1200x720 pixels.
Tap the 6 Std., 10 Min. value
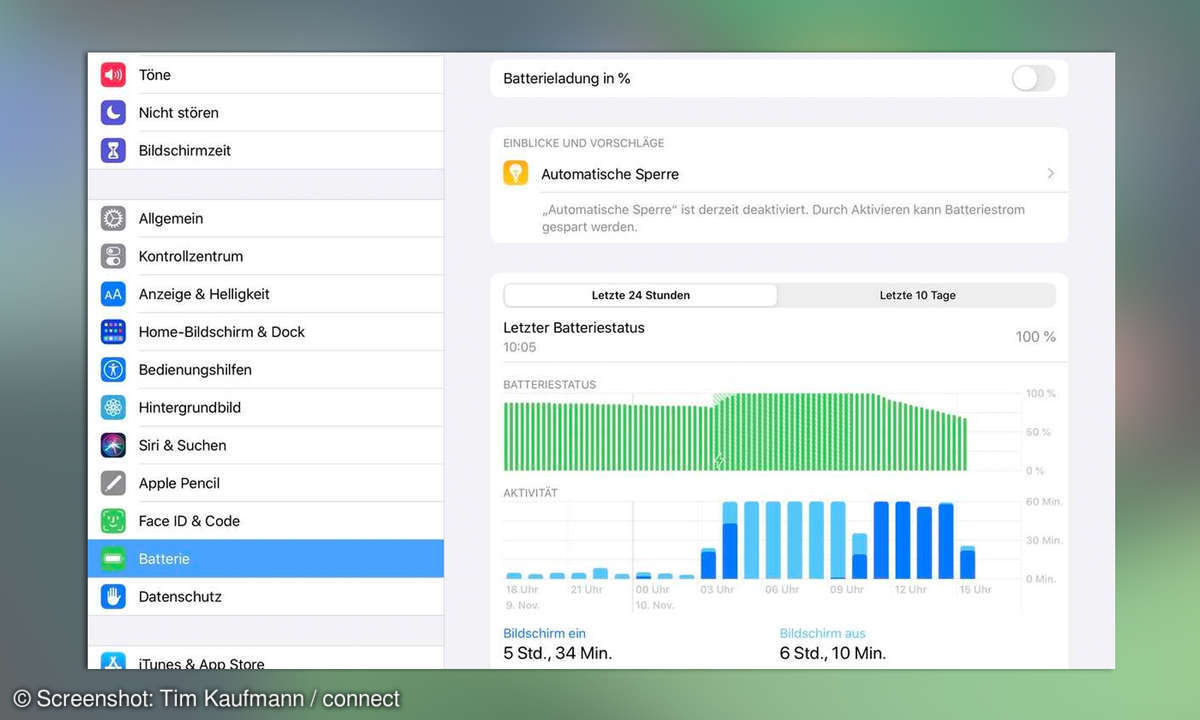click(x=833, y=653)
